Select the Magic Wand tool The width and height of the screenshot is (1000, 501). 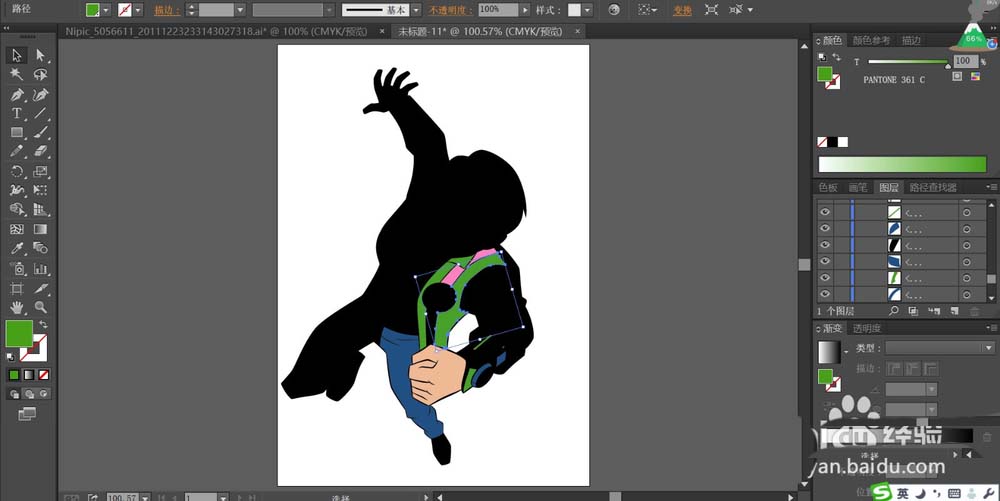tap(17, 75)
